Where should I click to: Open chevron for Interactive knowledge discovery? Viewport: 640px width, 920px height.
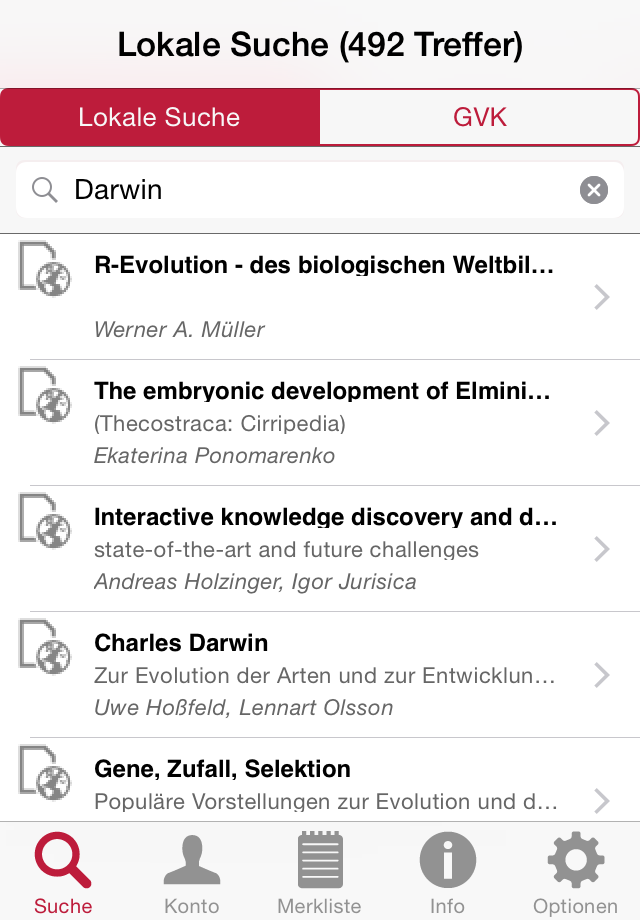pos(601,549)
